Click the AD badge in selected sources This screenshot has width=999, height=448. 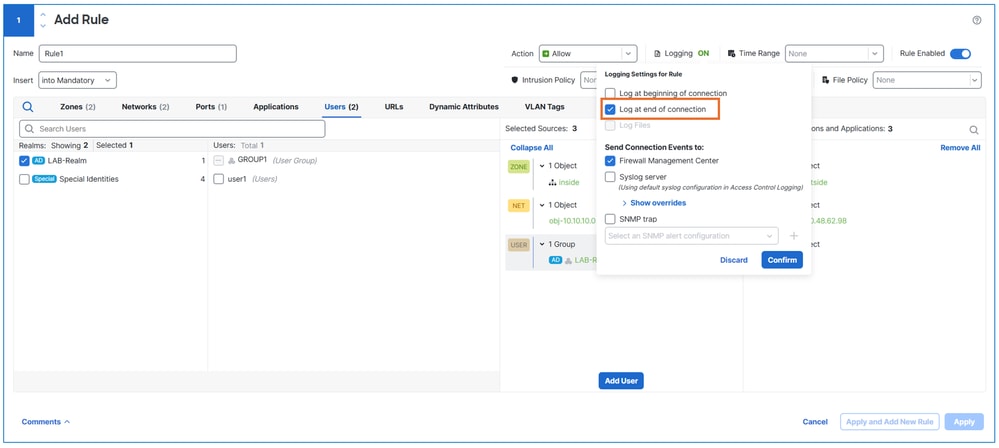(x=556, y=260)
